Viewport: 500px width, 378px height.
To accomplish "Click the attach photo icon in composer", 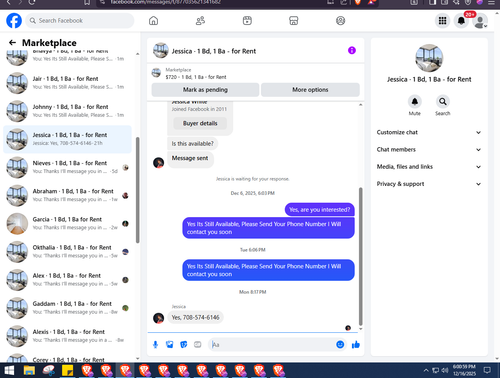I will 170,344.
